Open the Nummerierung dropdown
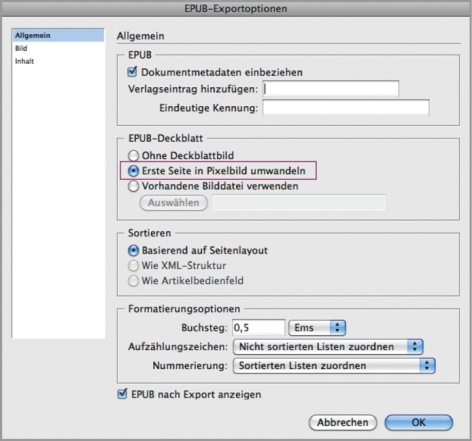 (x=334, y=366)
